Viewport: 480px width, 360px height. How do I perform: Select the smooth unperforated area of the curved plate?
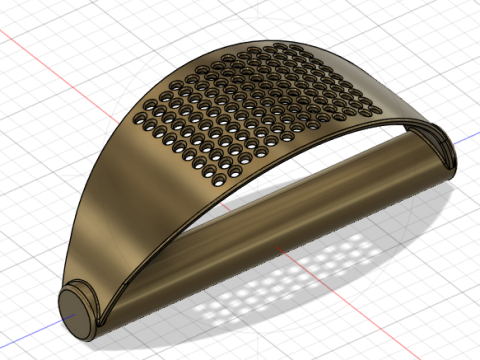[x=133, y=200]
